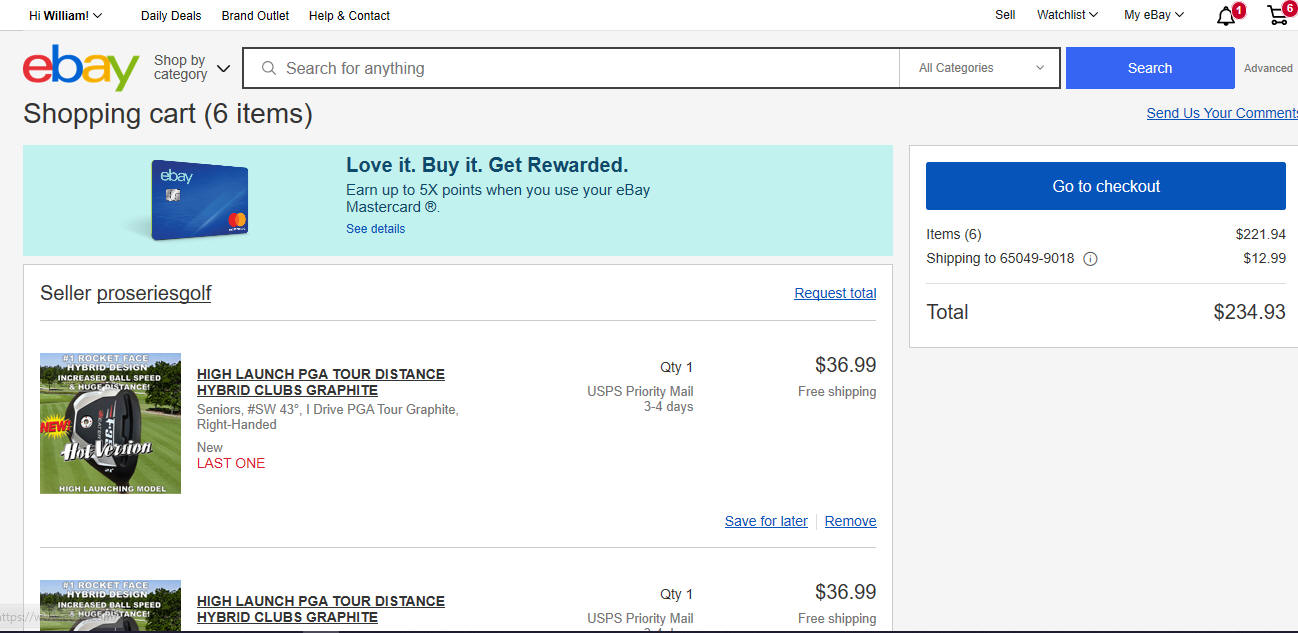Go to Brand Outlet

[x=255, y=16]
